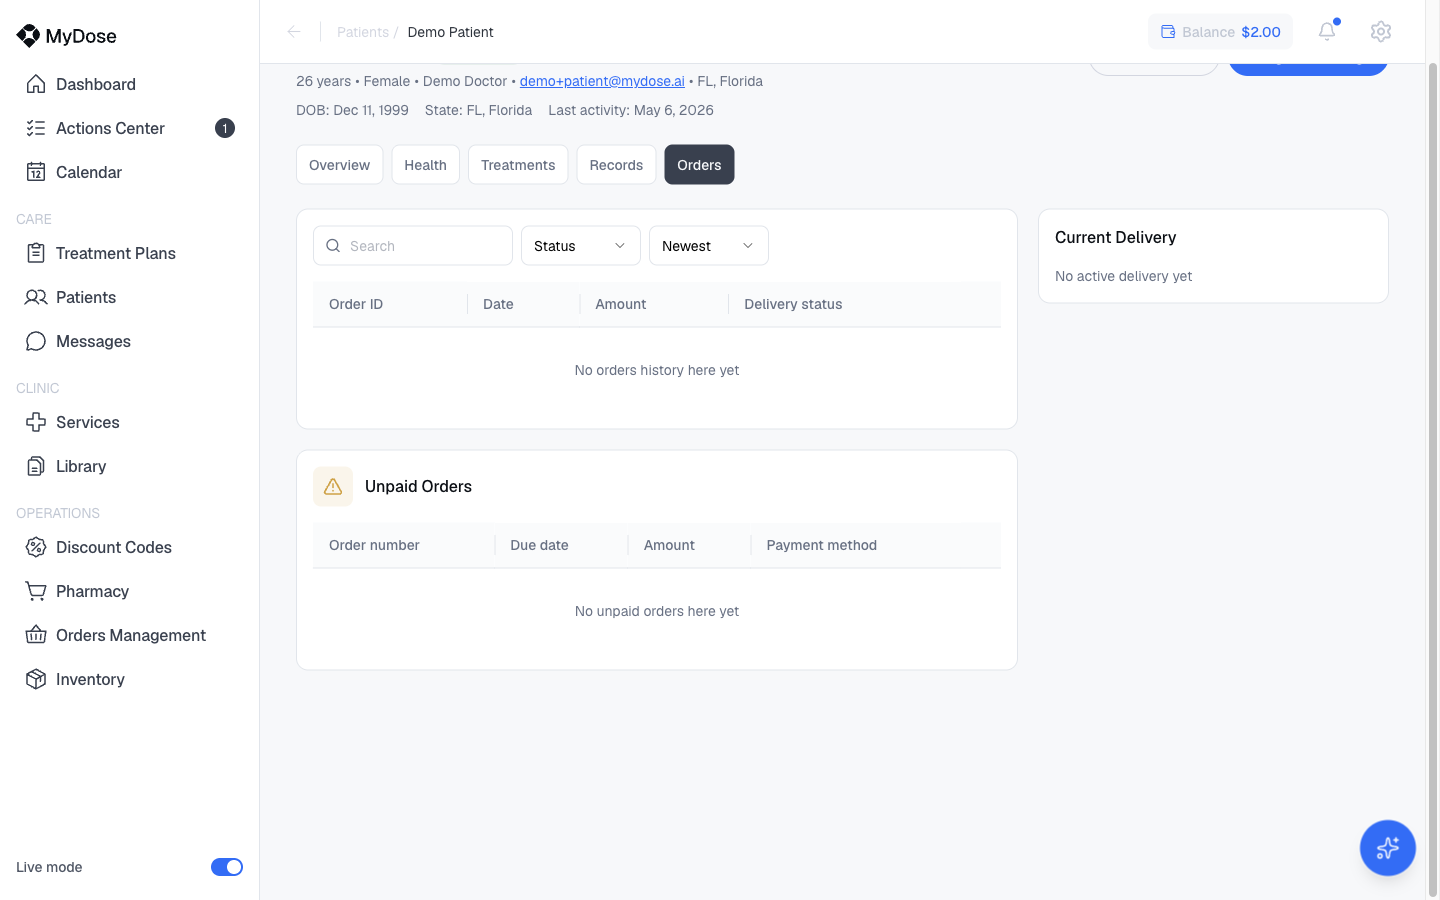This screenshot has width=1440, height=900.
Task: Click the Delivery status column header
Action: click(793, 304)
